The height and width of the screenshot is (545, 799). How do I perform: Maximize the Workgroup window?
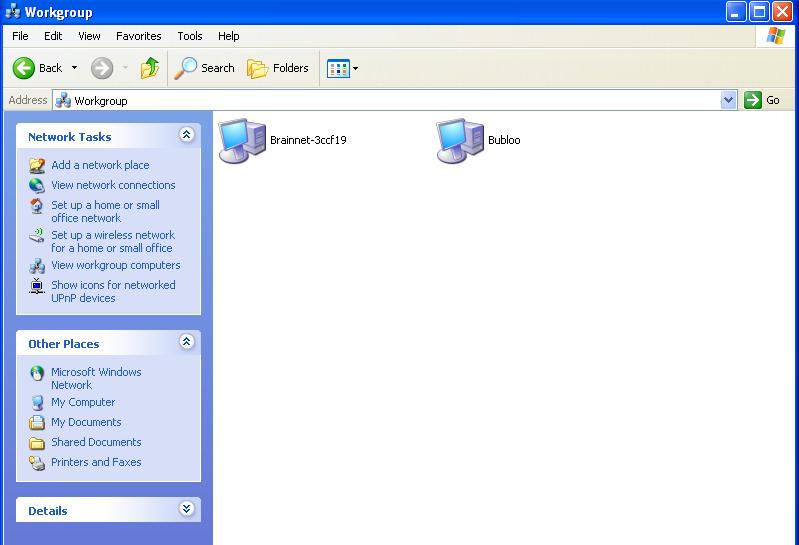759,12
